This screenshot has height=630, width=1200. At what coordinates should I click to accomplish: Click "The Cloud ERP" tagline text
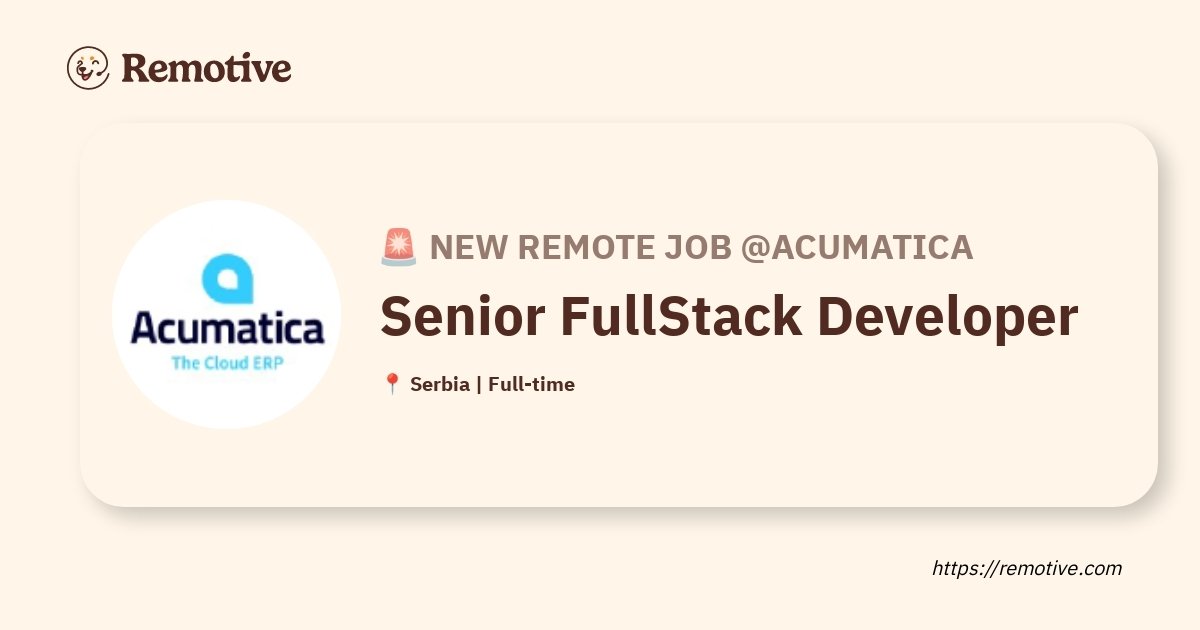(227, 362)
